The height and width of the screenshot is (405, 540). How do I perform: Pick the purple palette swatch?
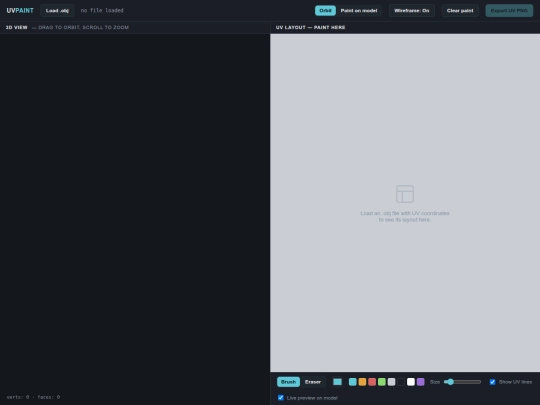420,382
